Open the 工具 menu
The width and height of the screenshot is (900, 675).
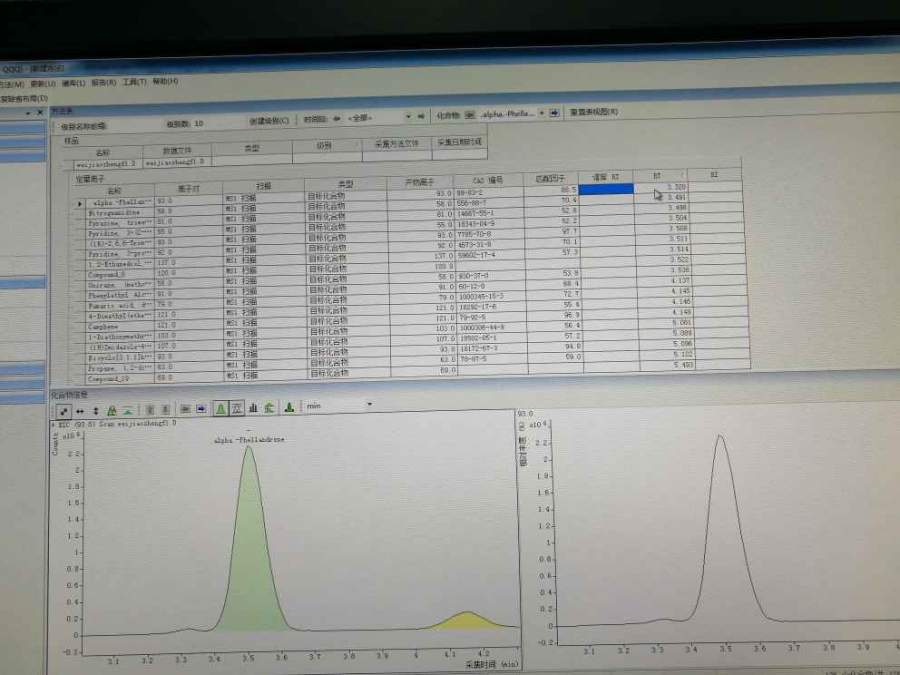pos(134,82)
